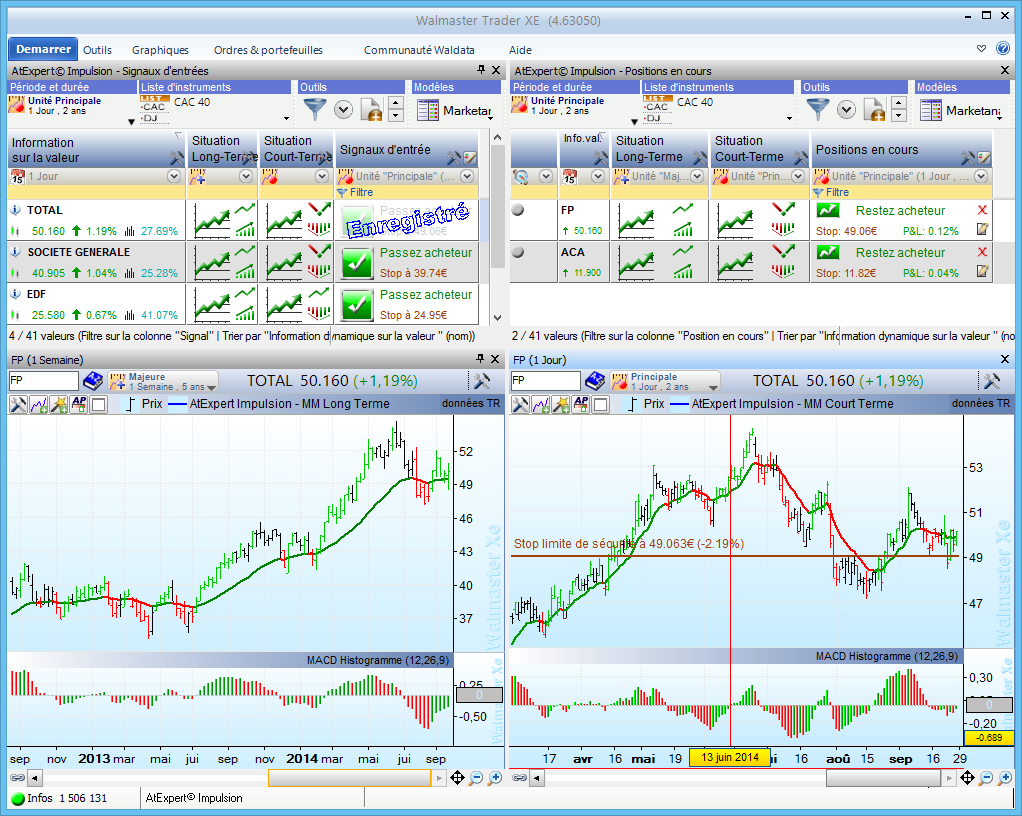The image size is (1022, 816).
Task: Click Restez acheteur icon for FP
Action: 828,211
